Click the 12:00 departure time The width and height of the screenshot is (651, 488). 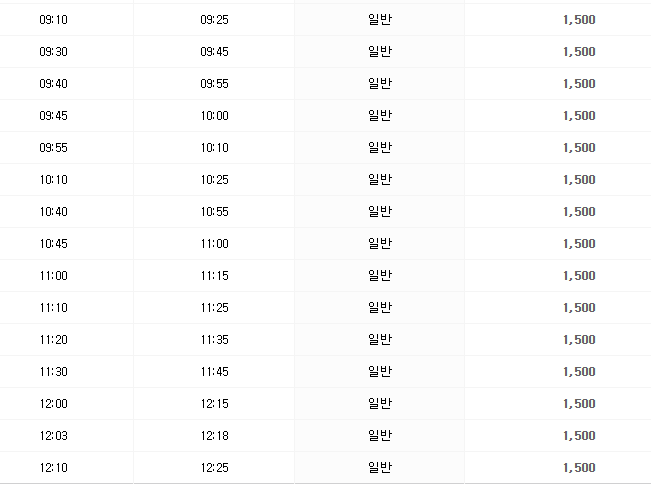pyautogui.click(x=53, y=404)
